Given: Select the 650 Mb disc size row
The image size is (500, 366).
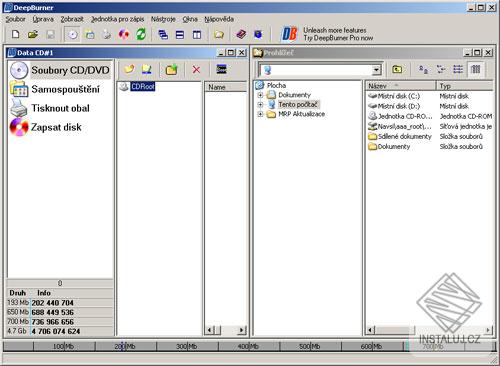Looking at the screenshot, I should coord(60,312).
